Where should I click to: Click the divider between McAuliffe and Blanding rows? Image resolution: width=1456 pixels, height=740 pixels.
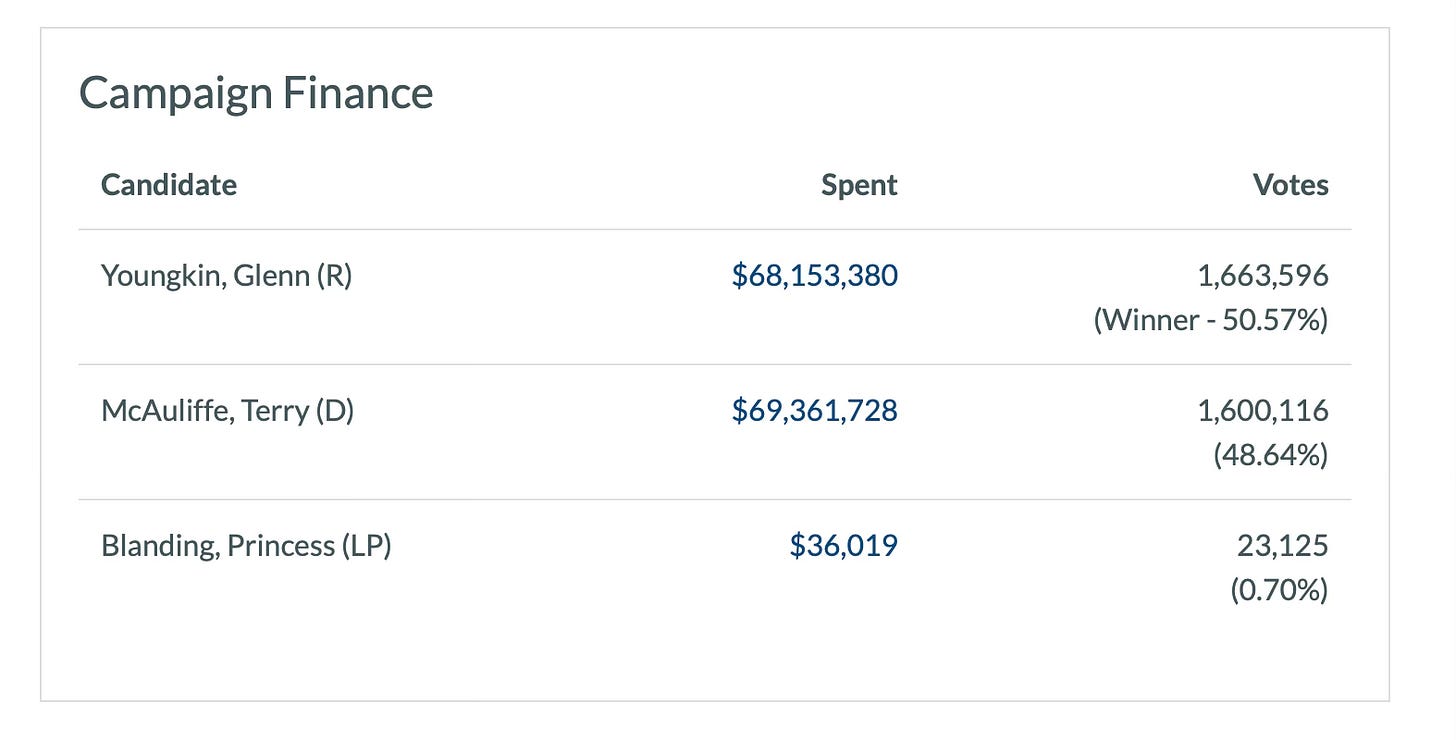pyautogui.click(x=715, y=499)
